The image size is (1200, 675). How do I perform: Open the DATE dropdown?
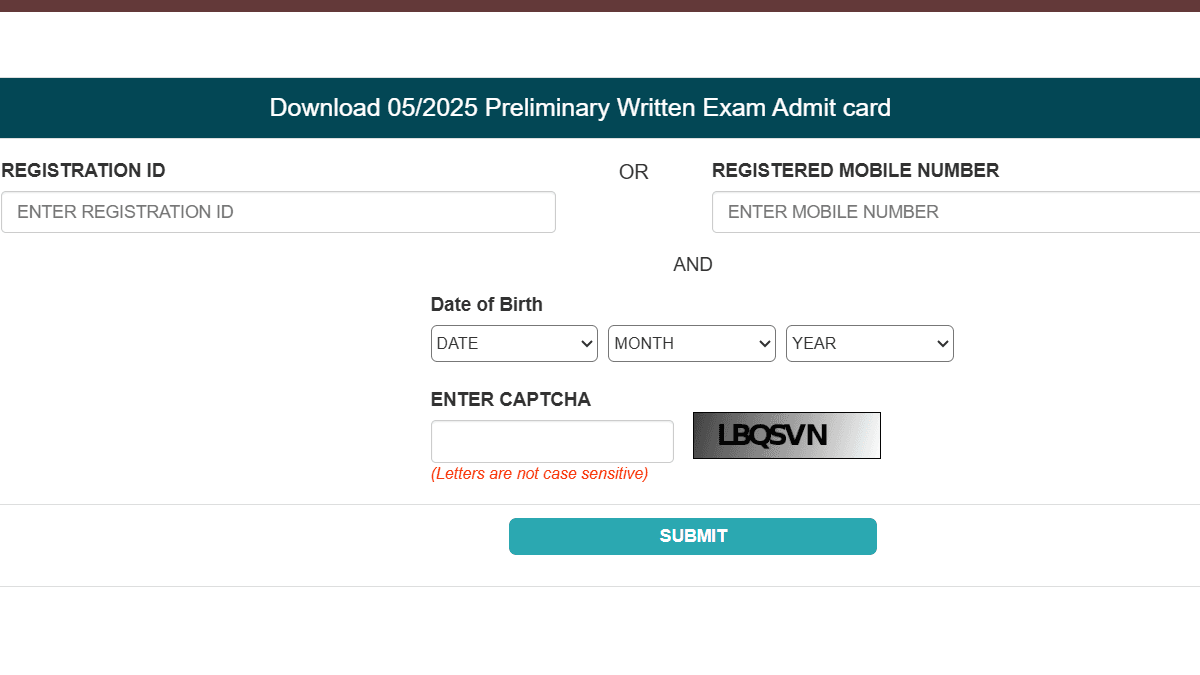click(x=513, y=343)
